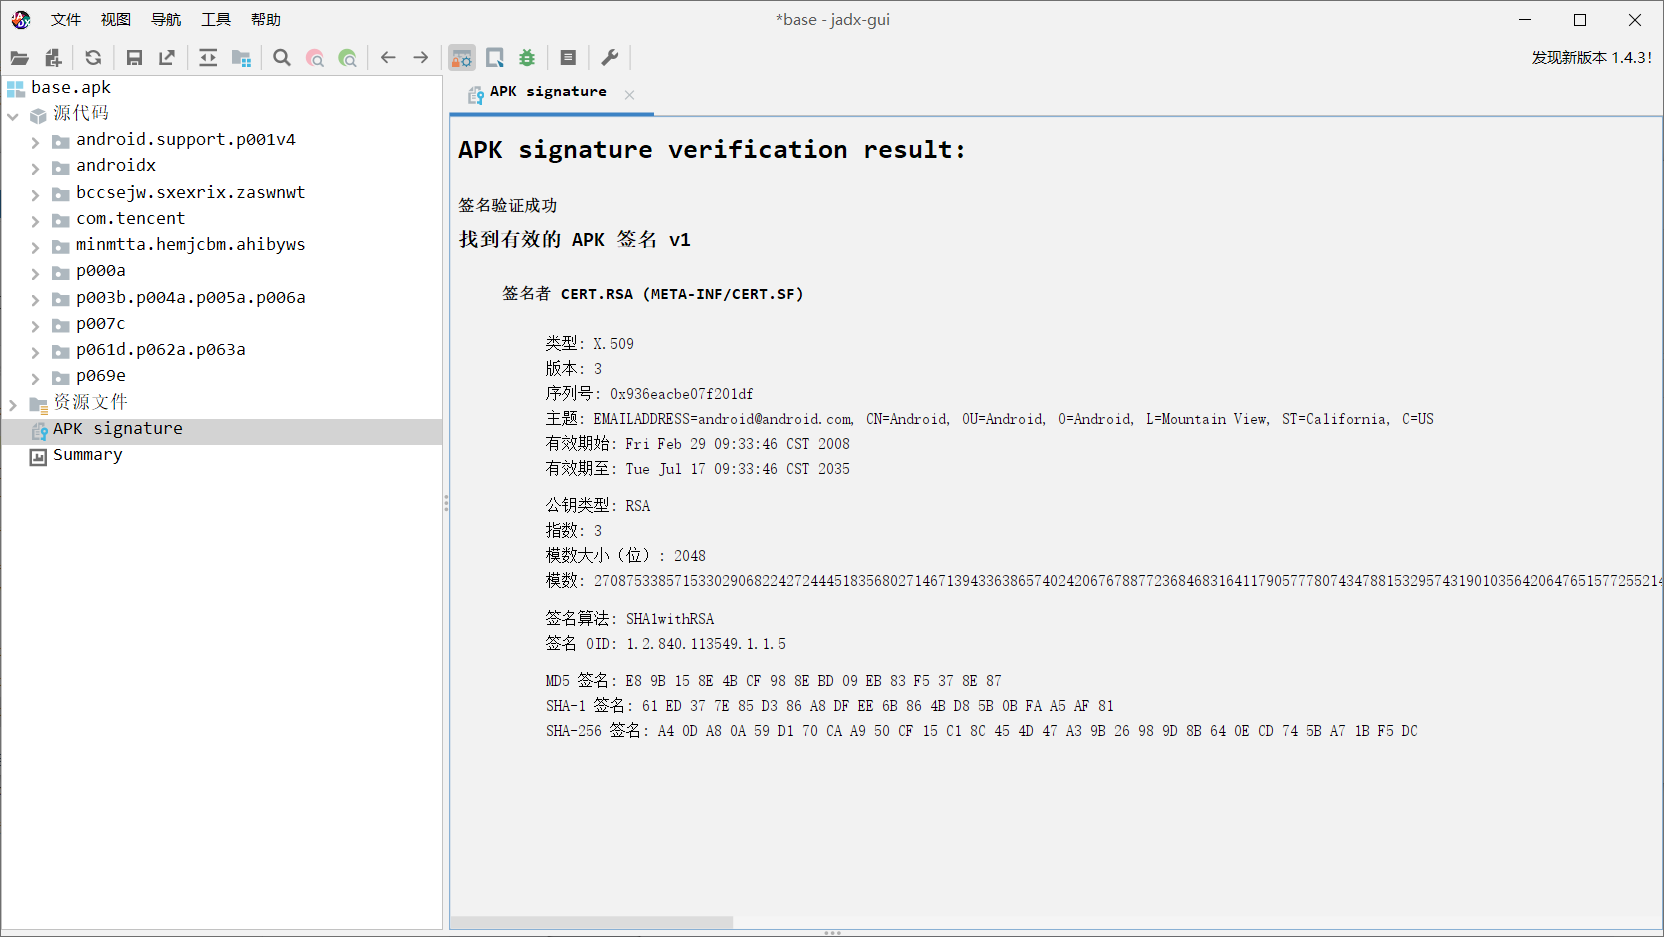This screenshot has width=1664, height=937.
Task: Open the 帮助 menu
Action: (x=266, y=20)
